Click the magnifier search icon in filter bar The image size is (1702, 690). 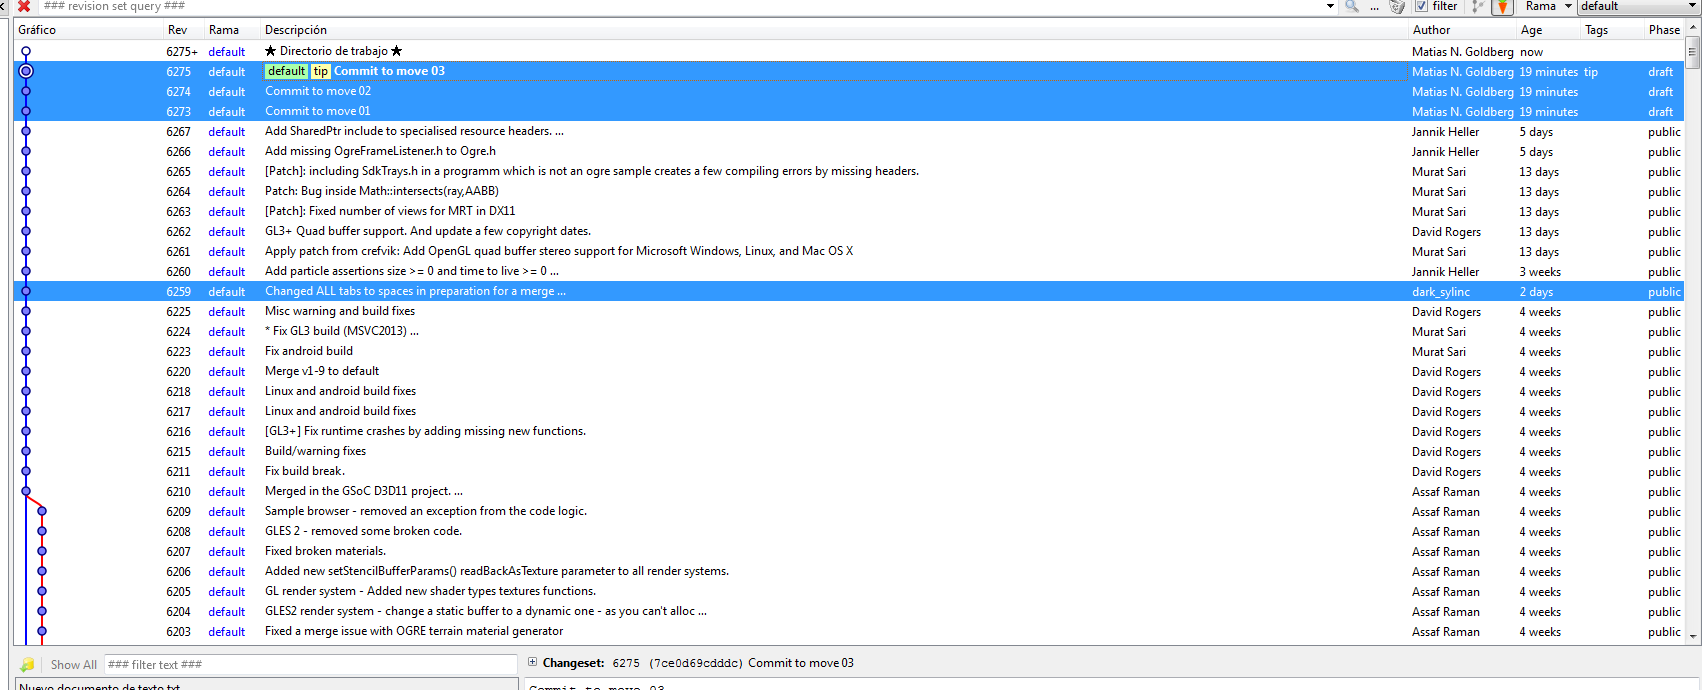[1352, 6]
